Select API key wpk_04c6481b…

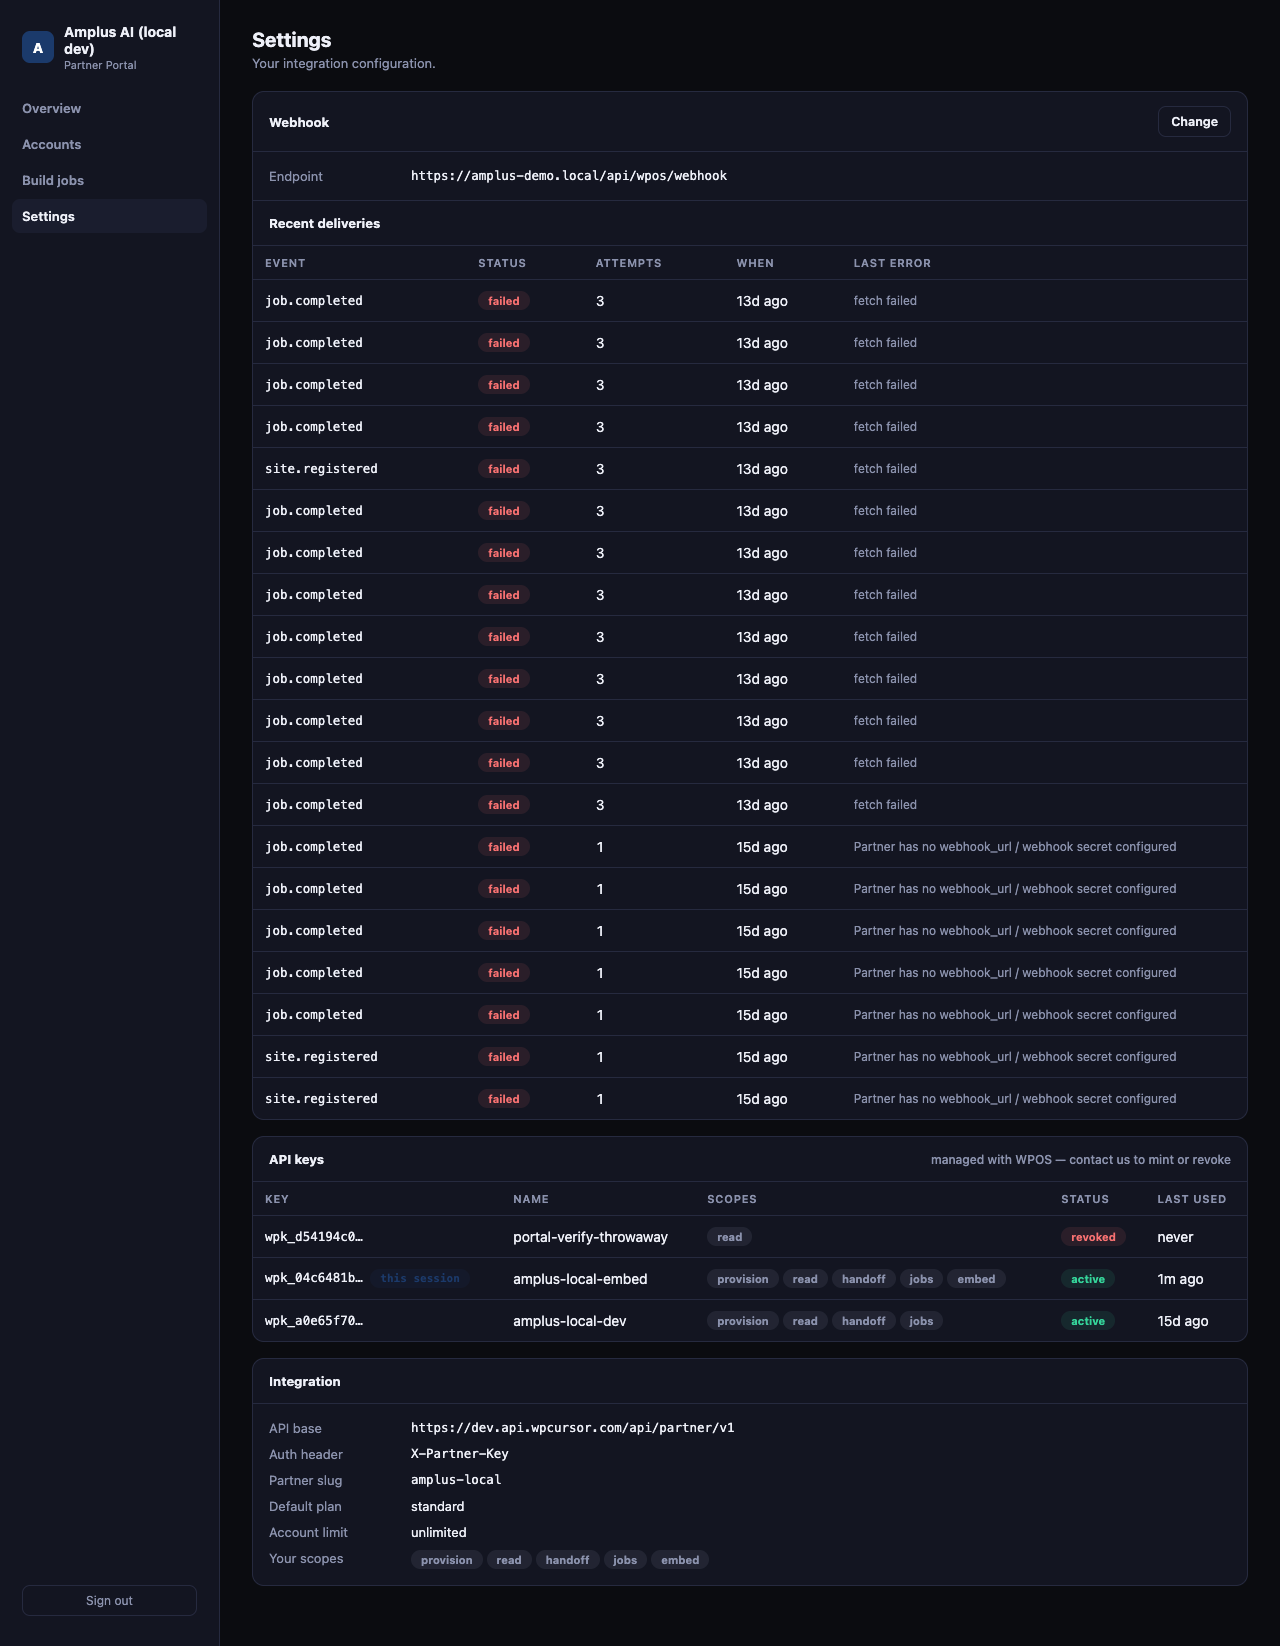pos(314,1279)
